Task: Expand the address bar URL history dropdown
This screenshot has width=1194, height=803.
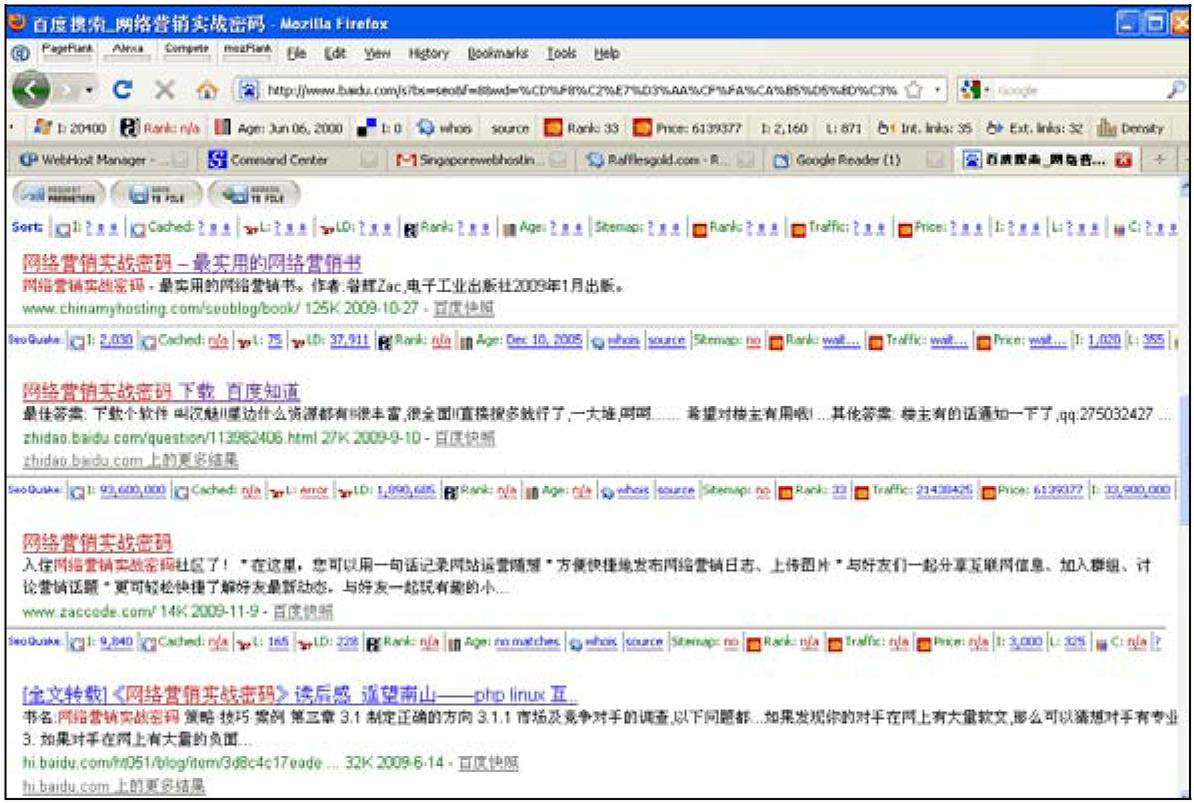Action: (x=937, y=90)
